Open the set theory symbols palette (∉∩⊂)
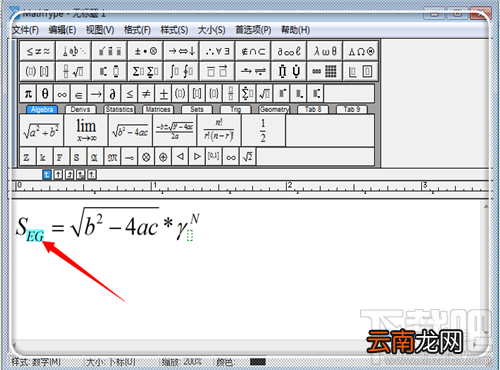 pyautogui.click(x=254, y=51)
